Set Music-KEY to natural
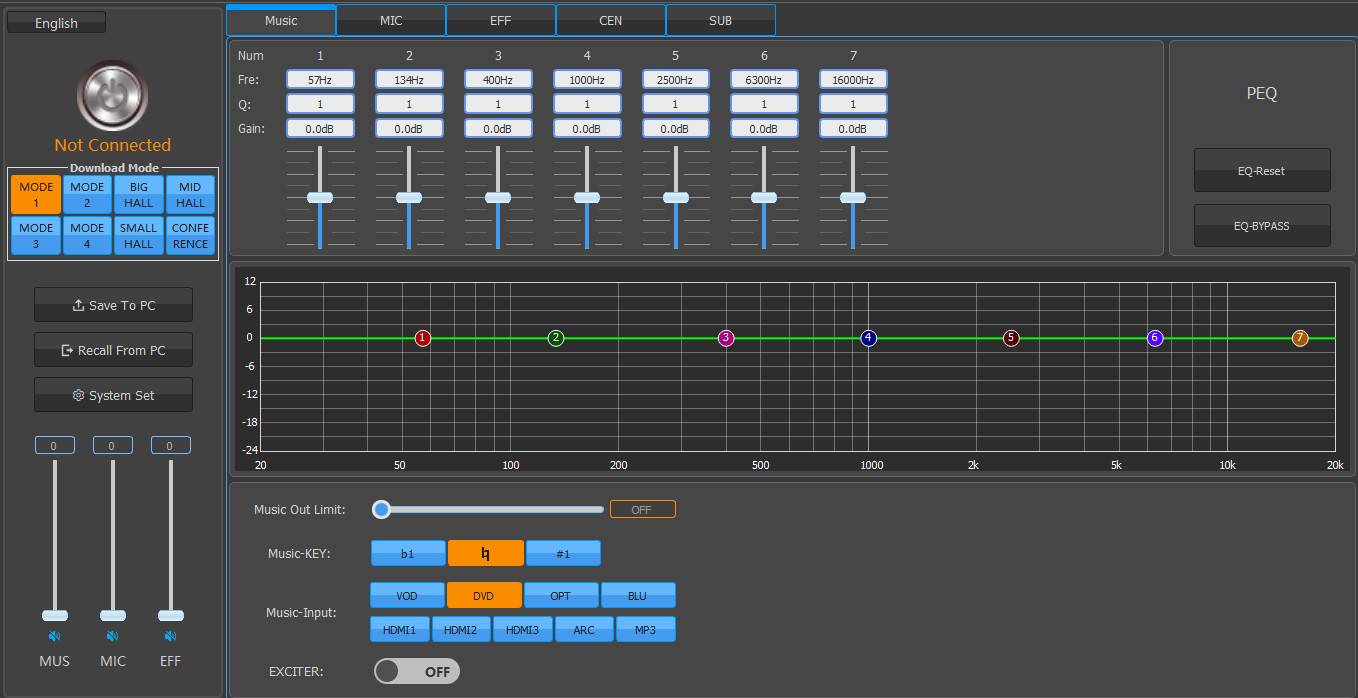 [x=486, y=553]
